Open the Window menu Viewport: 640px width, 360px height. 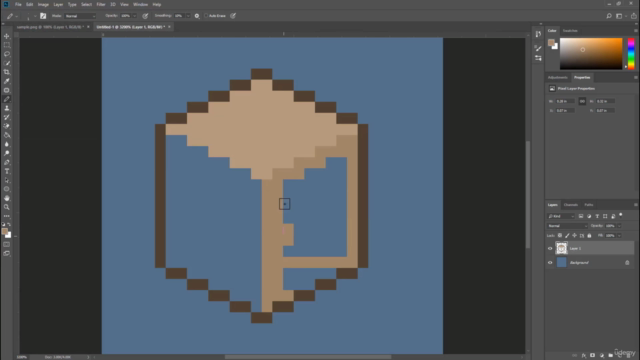tap(140, 4)
